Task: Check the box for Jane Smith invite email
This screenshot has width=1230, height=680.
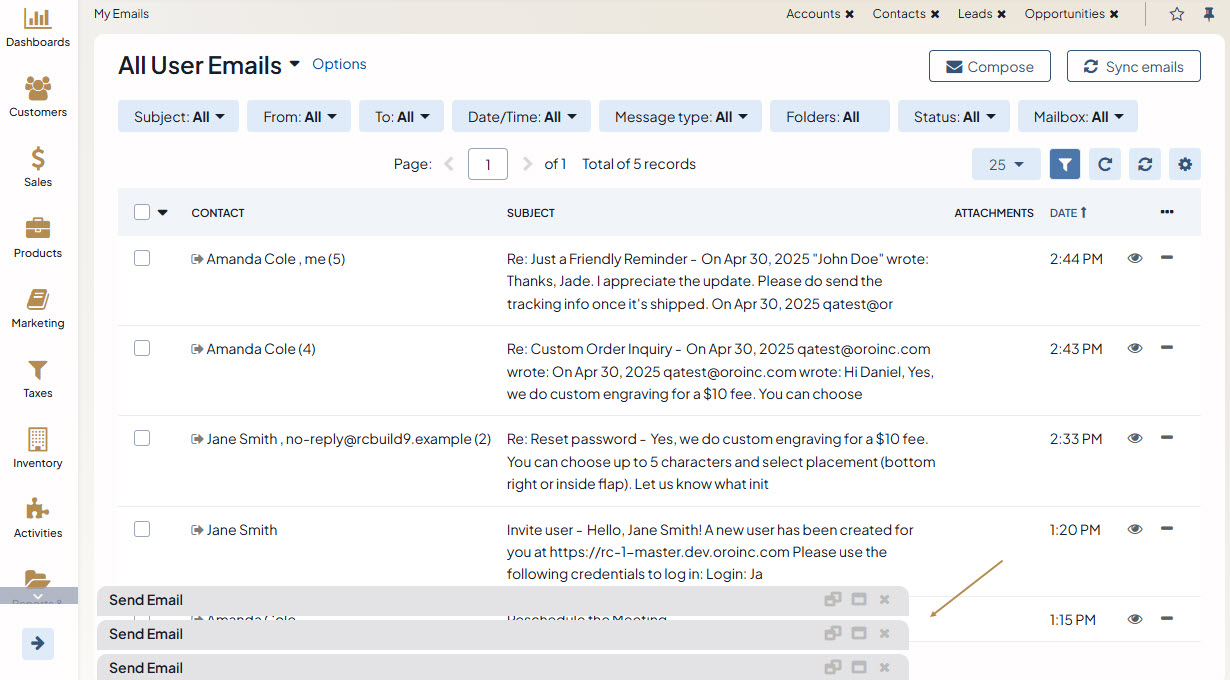Action: point(142,529)
